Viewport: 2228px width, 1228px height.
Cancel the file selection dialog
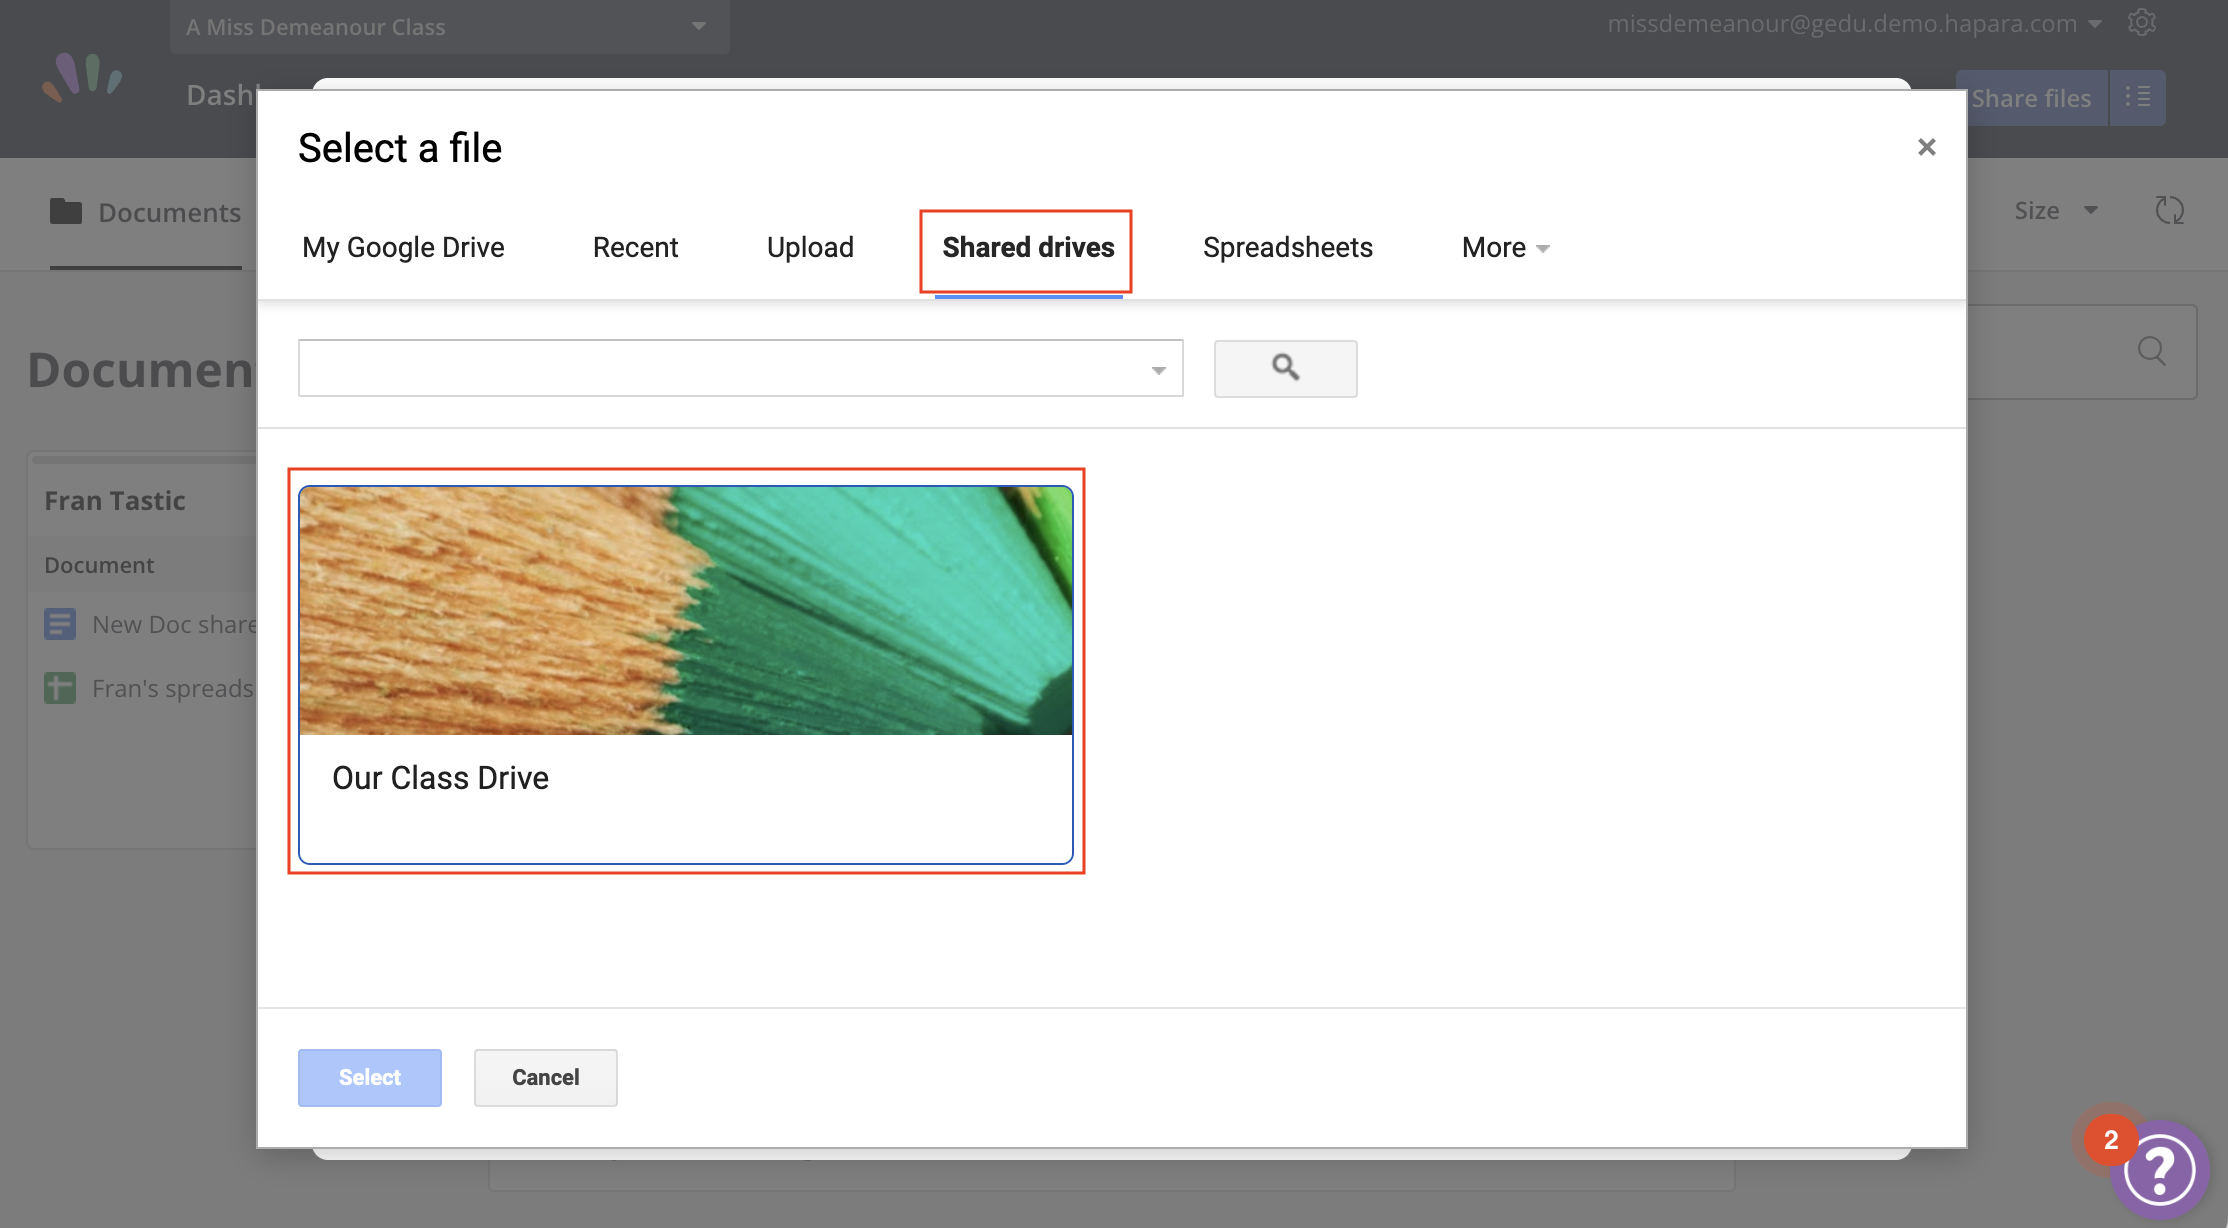[545, 1077]
